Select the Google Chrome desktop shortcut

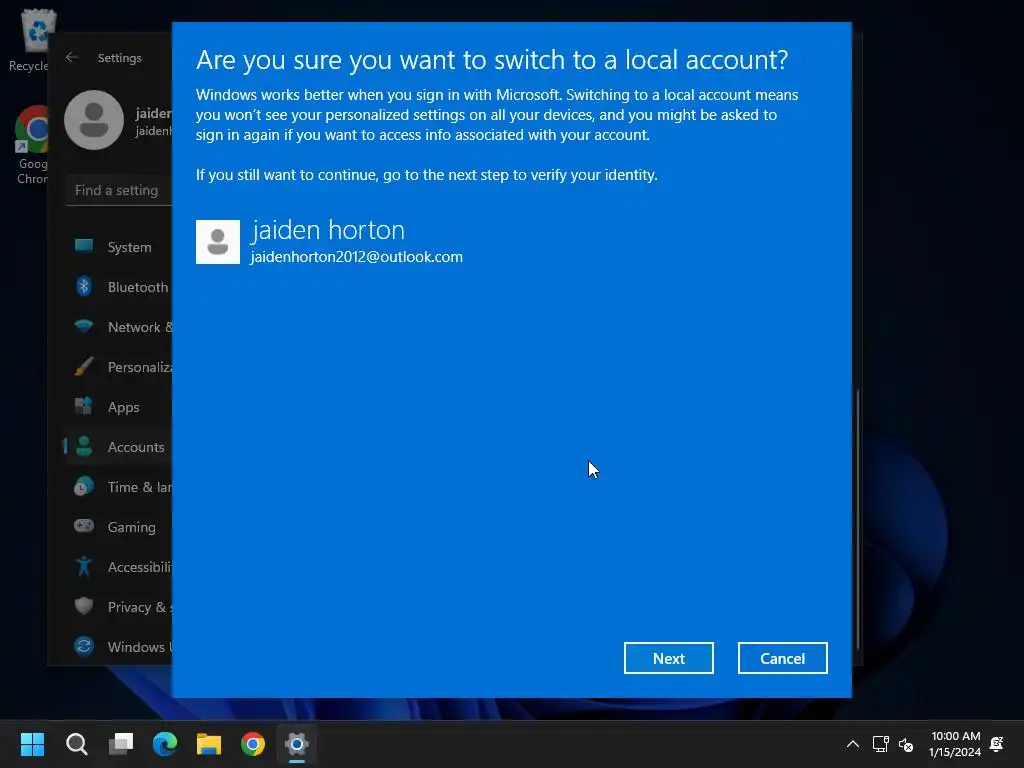31,145
